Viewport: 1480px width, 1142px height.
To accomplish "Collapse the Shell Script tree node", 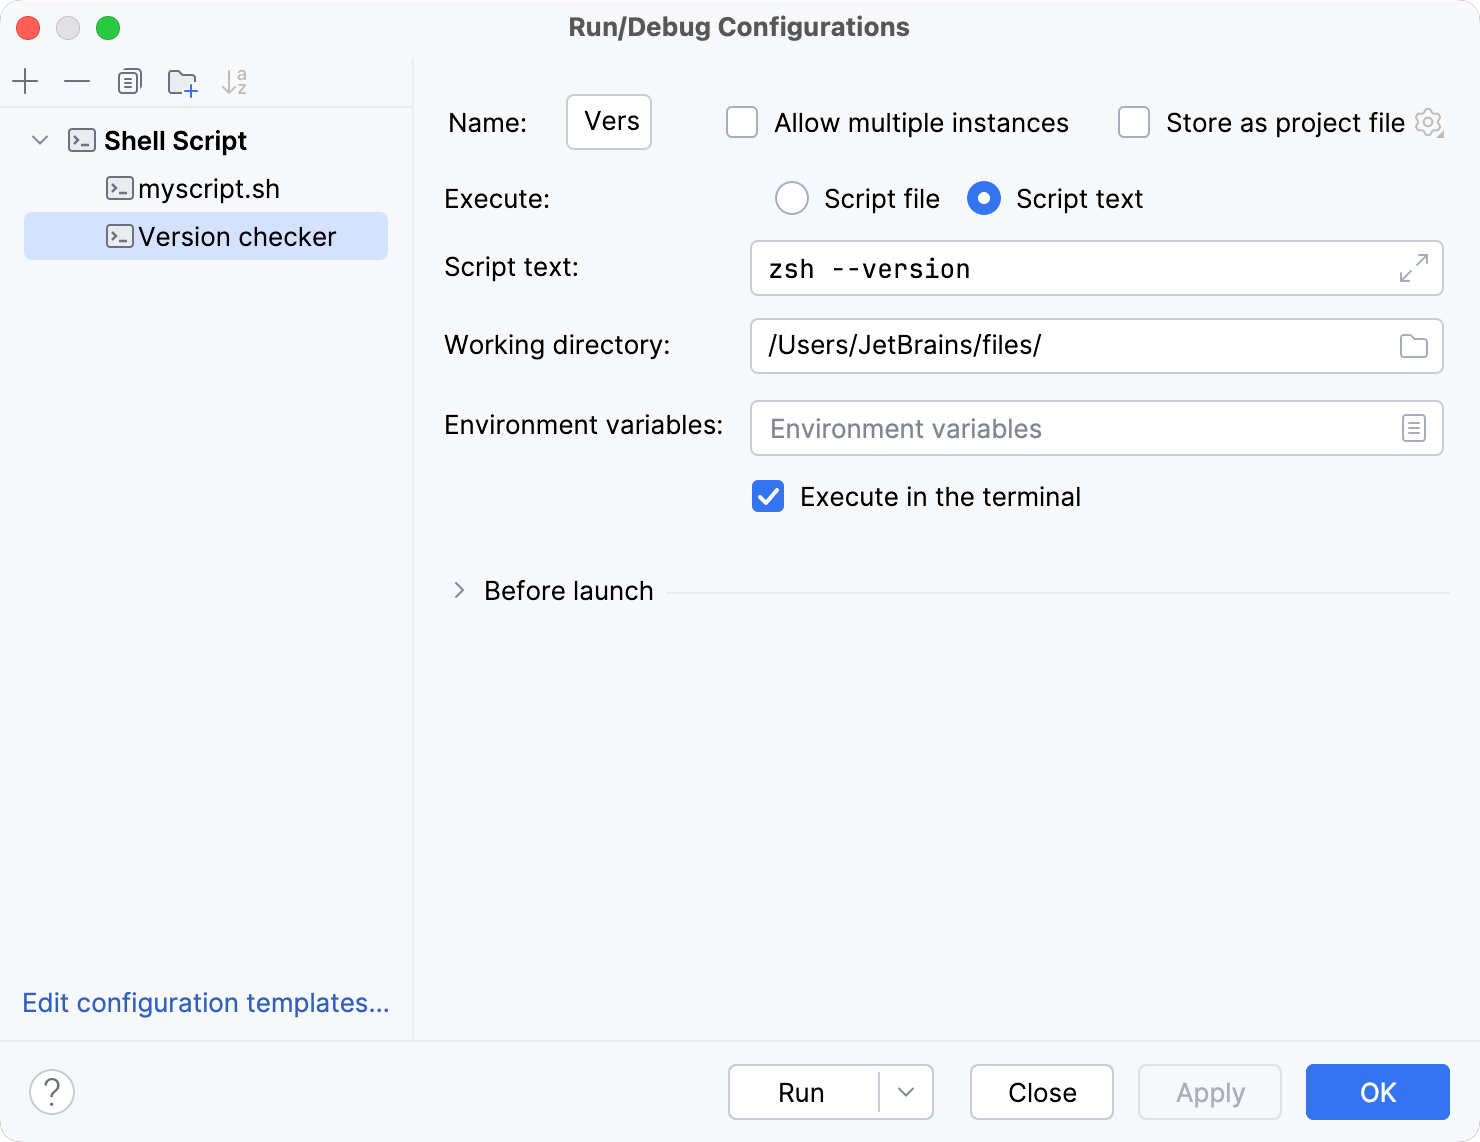I will click(x=39, y=140).
